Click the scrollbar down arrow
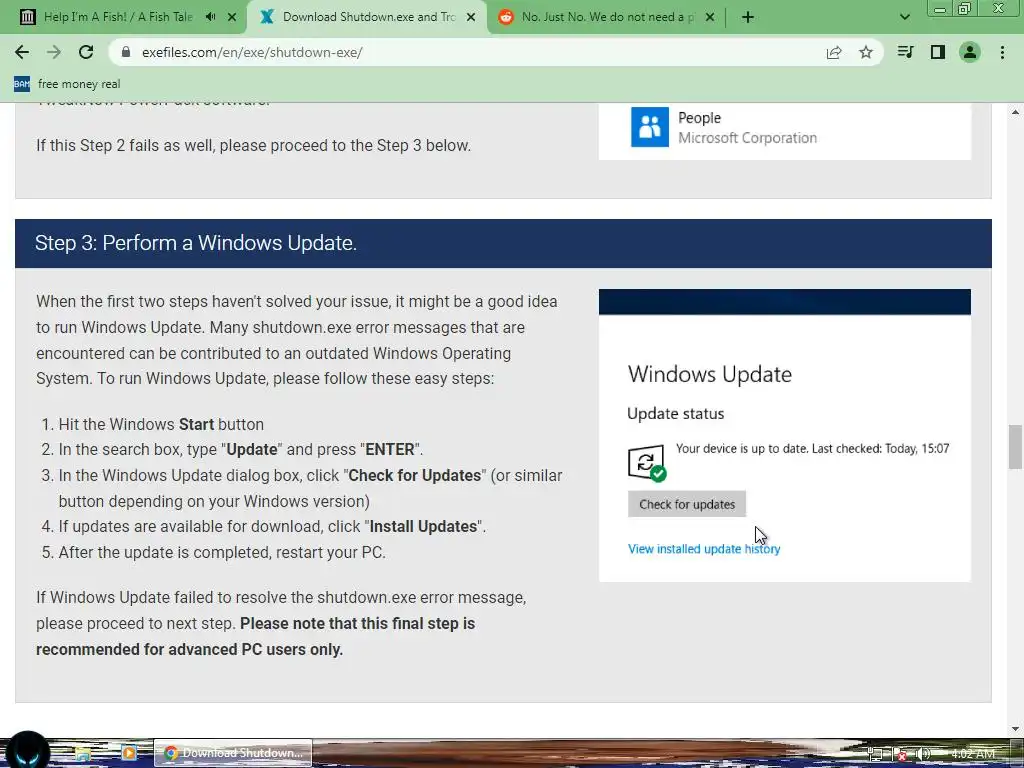 click(x=1015, y=729)
